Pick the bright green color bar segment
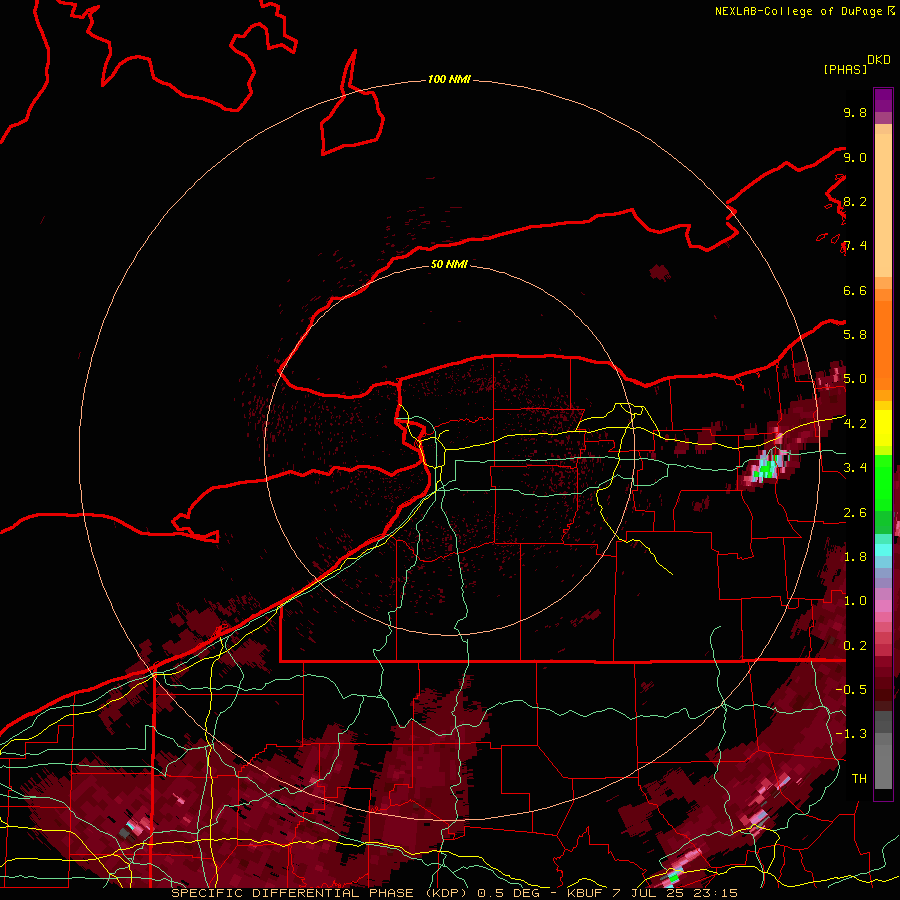Screen dimensions: 900x900 [883, 484]
